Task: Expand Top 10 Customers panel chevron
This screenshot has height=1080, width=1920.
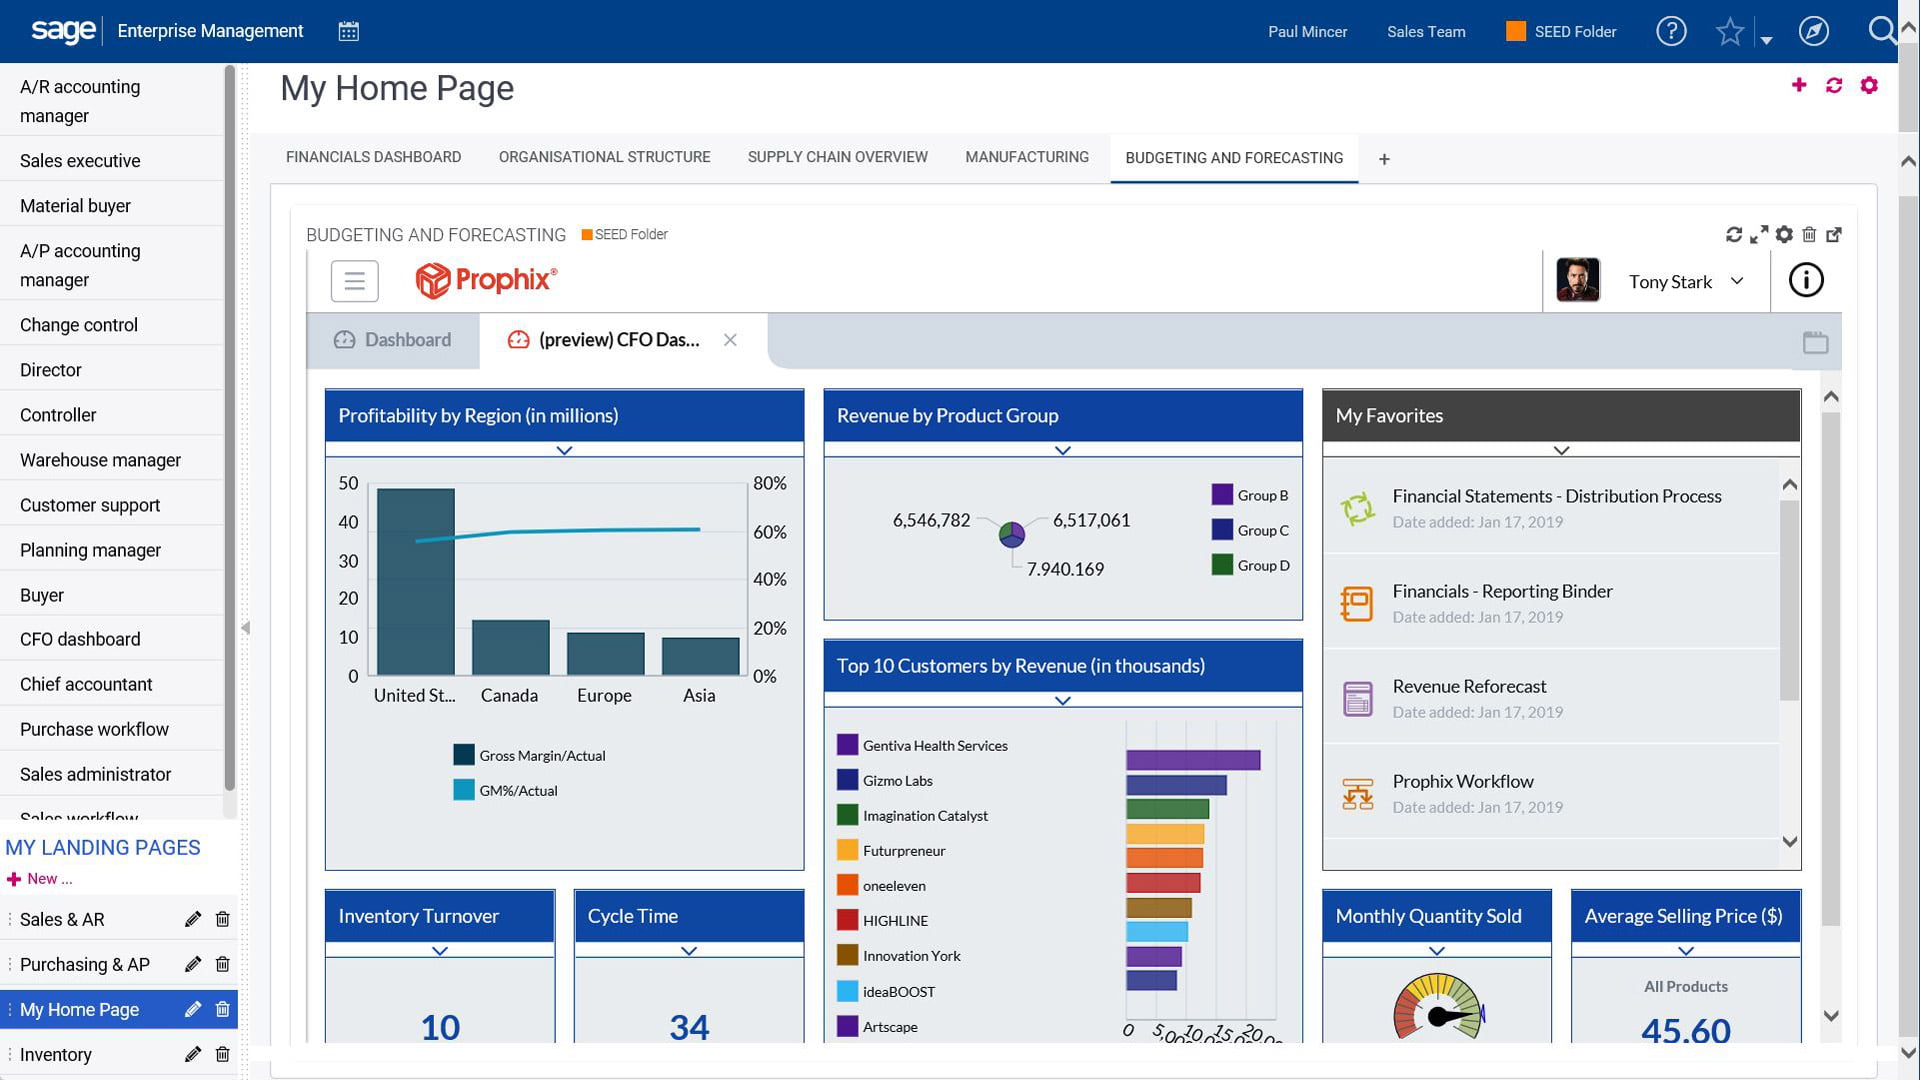Action: pos(1063,701)
